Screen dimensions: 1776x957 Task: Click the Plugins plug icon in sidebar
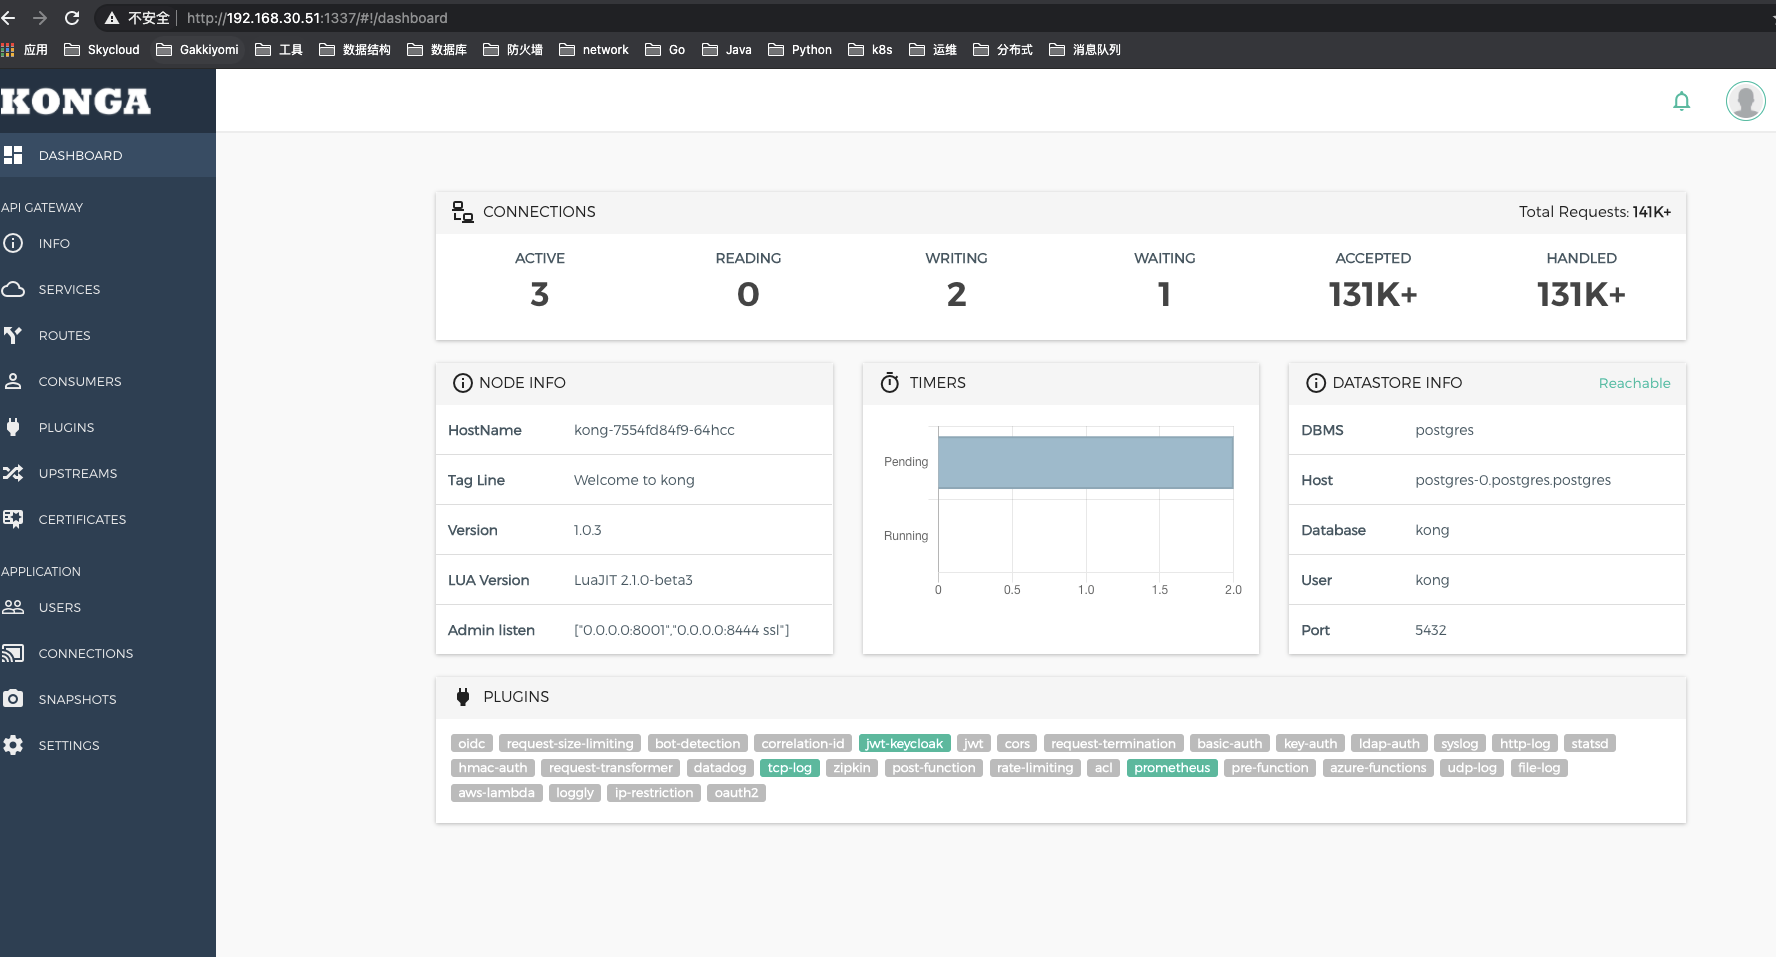13,427
